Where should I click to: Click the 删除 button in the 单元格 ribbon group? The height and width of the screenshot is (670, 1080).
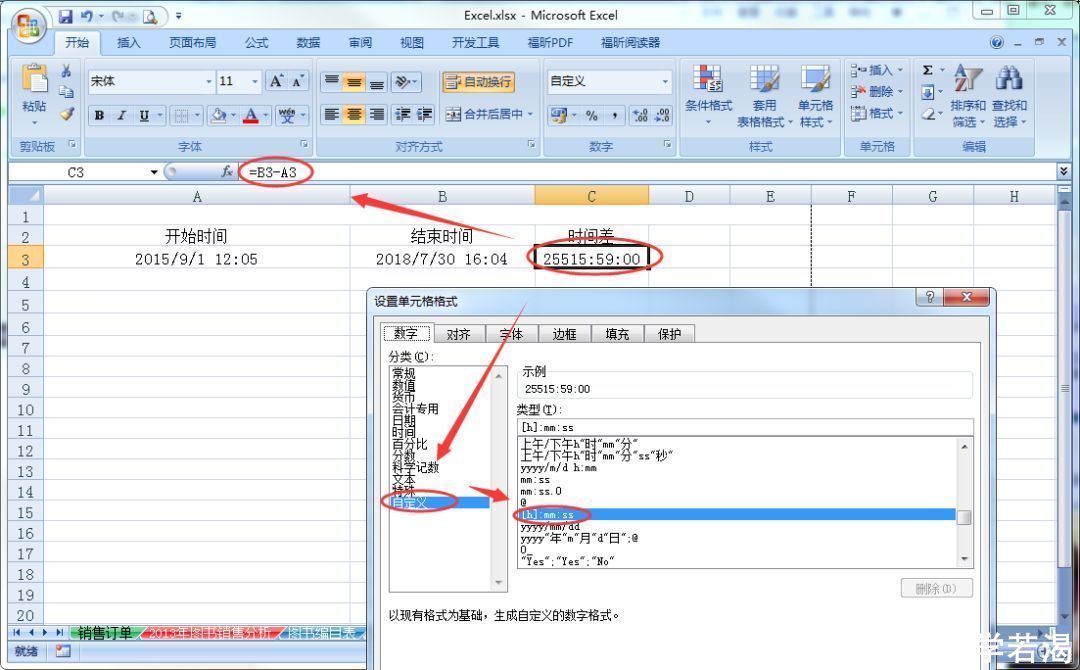[876, 92]
